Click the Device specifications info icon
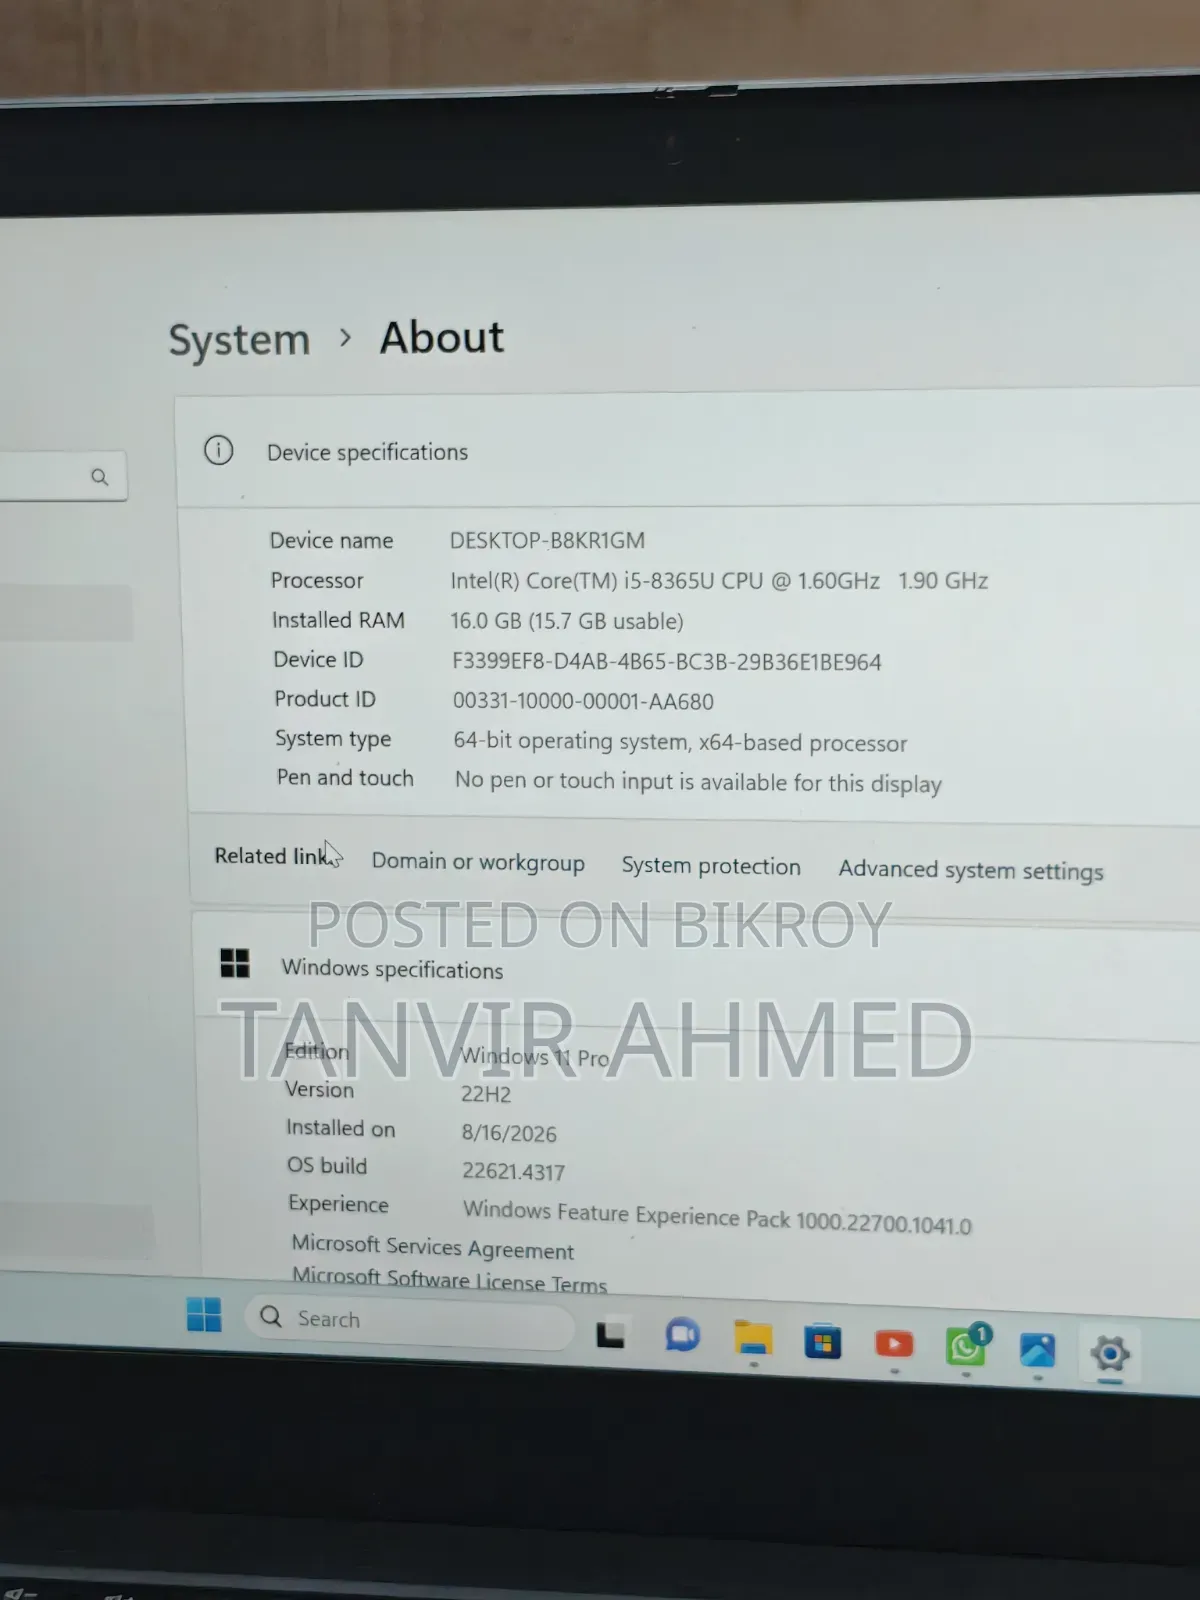The height and width of the screenshot is (1600, 1200). point(218,450)
